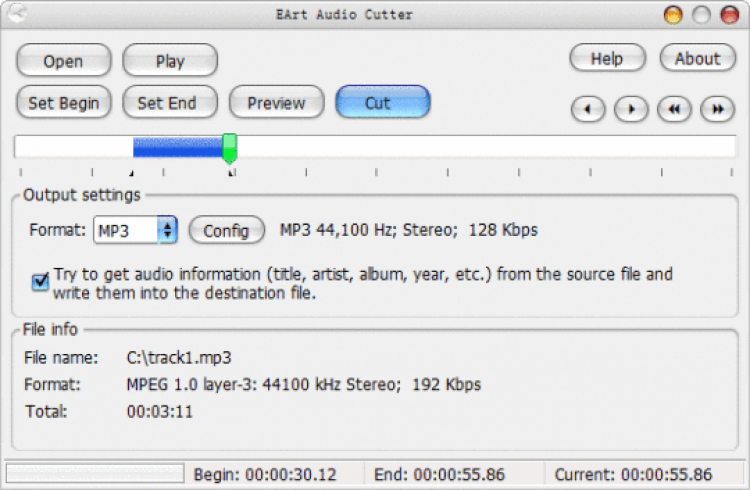This screenshot has width=750, height=490.
Task: Open the Config settings for output format
Action: [x=226, y=230]
